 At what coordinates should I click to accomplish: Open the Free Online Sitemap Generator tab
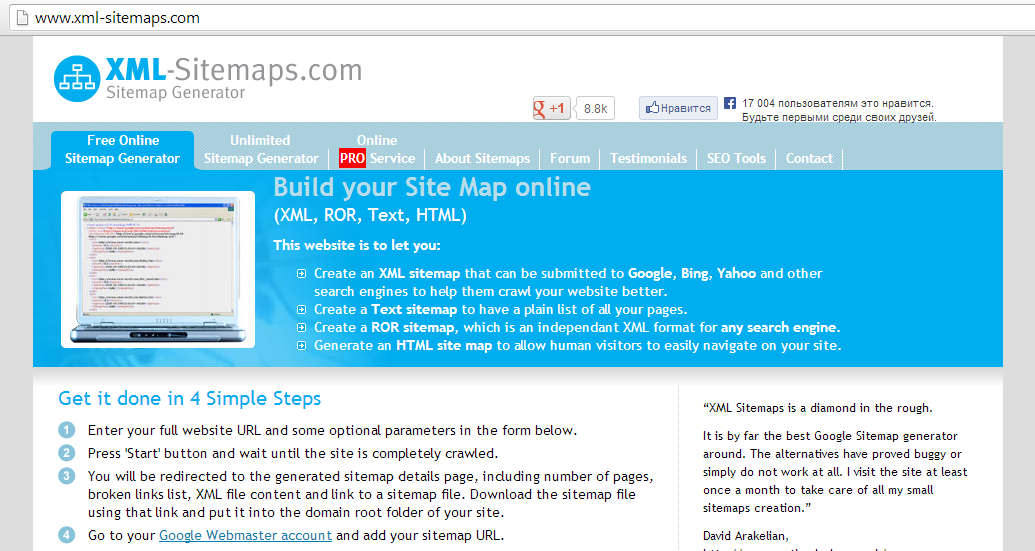(x=122, y=150)
